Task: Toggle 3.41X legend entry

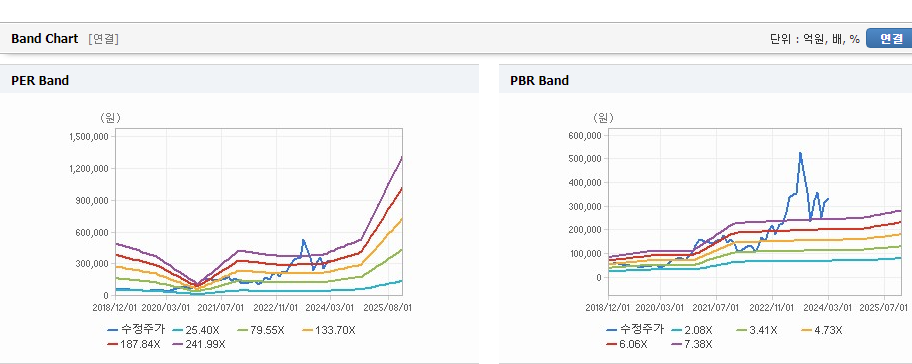Action: 756,330
